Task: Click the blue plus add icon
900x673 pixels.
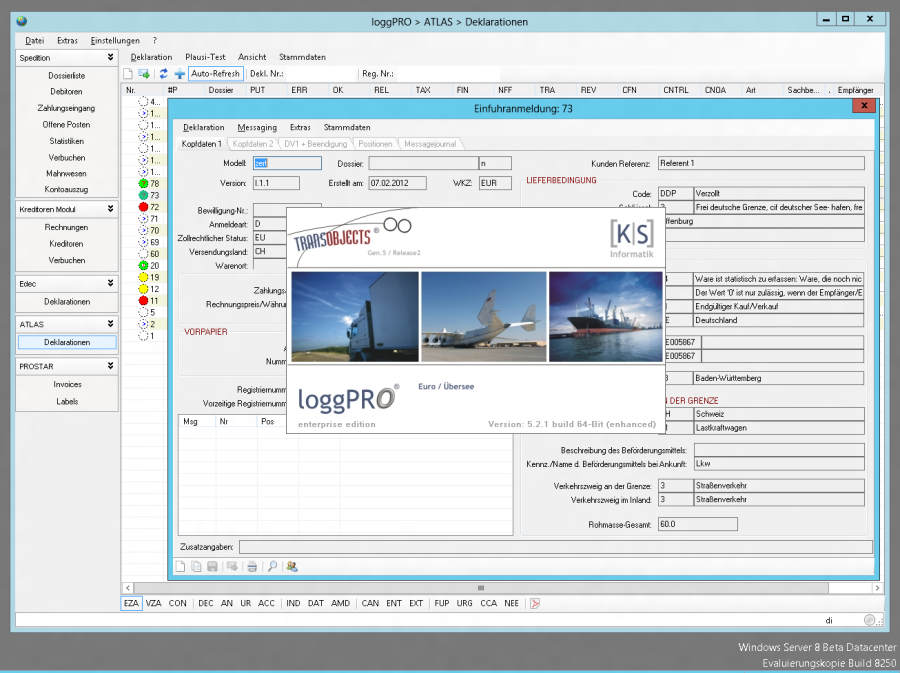Action: point(180,73)
